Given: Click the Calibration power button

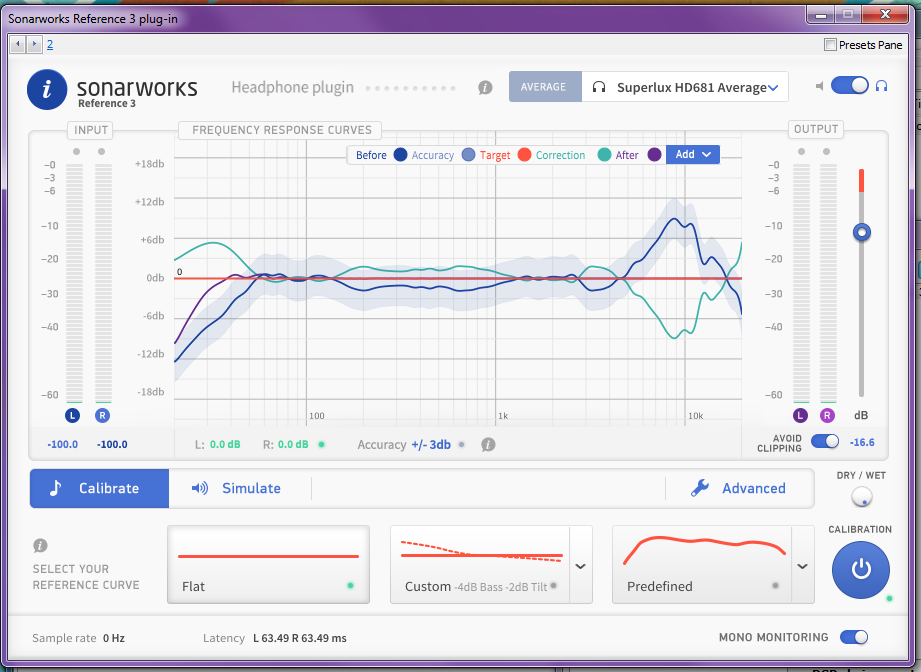Looking at the screenshot, I should pos(861,570).
